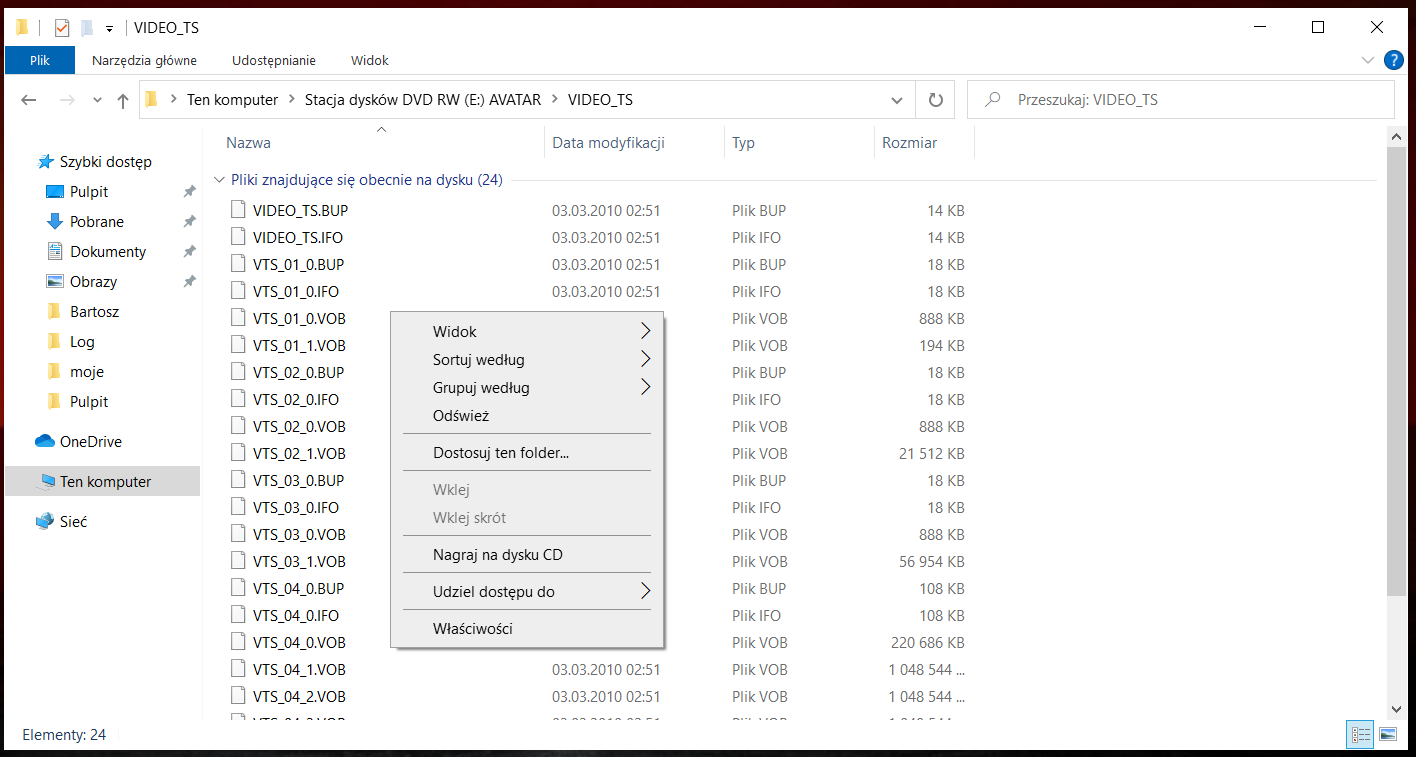Select the VTS_04_1.VOB file name
Image resolution: width=1416 pixels, height=762 pixels.
(x=299, y=669)
